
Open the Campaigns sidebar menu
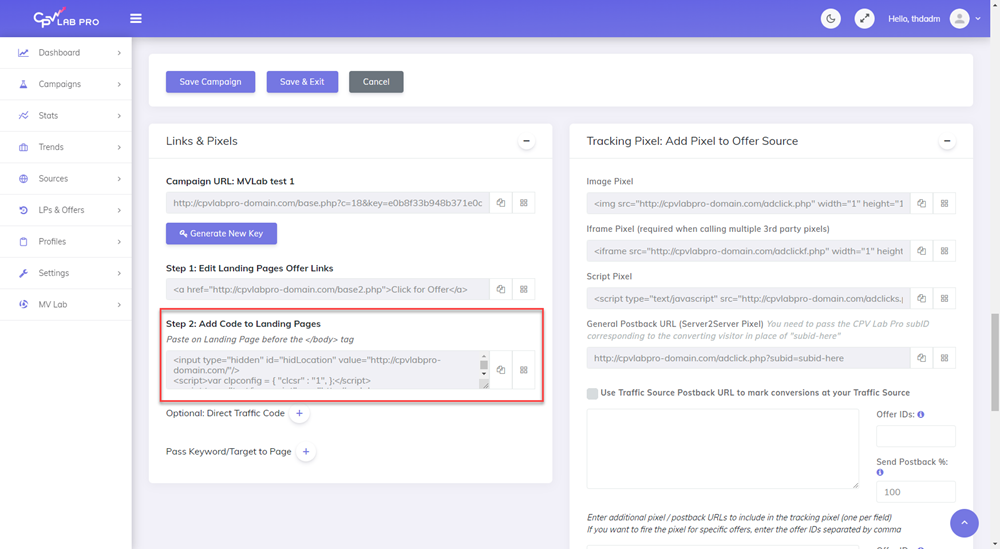[66, 84]
